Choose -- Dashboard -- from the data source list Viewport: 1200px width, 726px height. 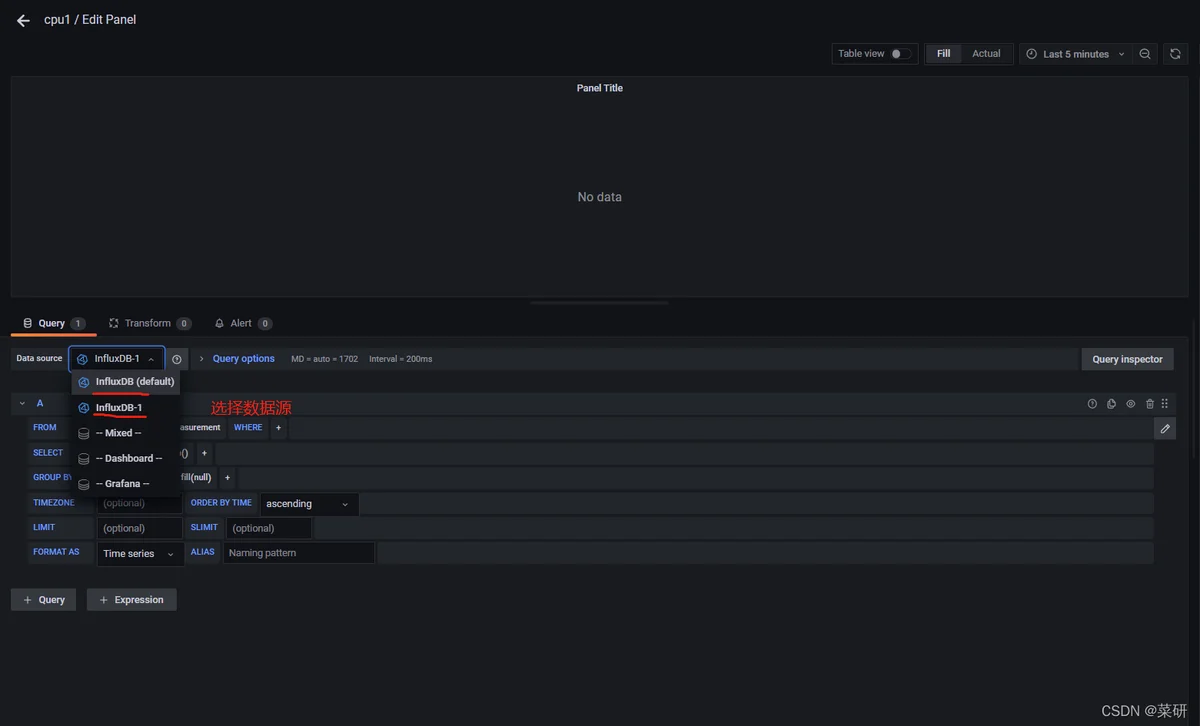[126, 458]
